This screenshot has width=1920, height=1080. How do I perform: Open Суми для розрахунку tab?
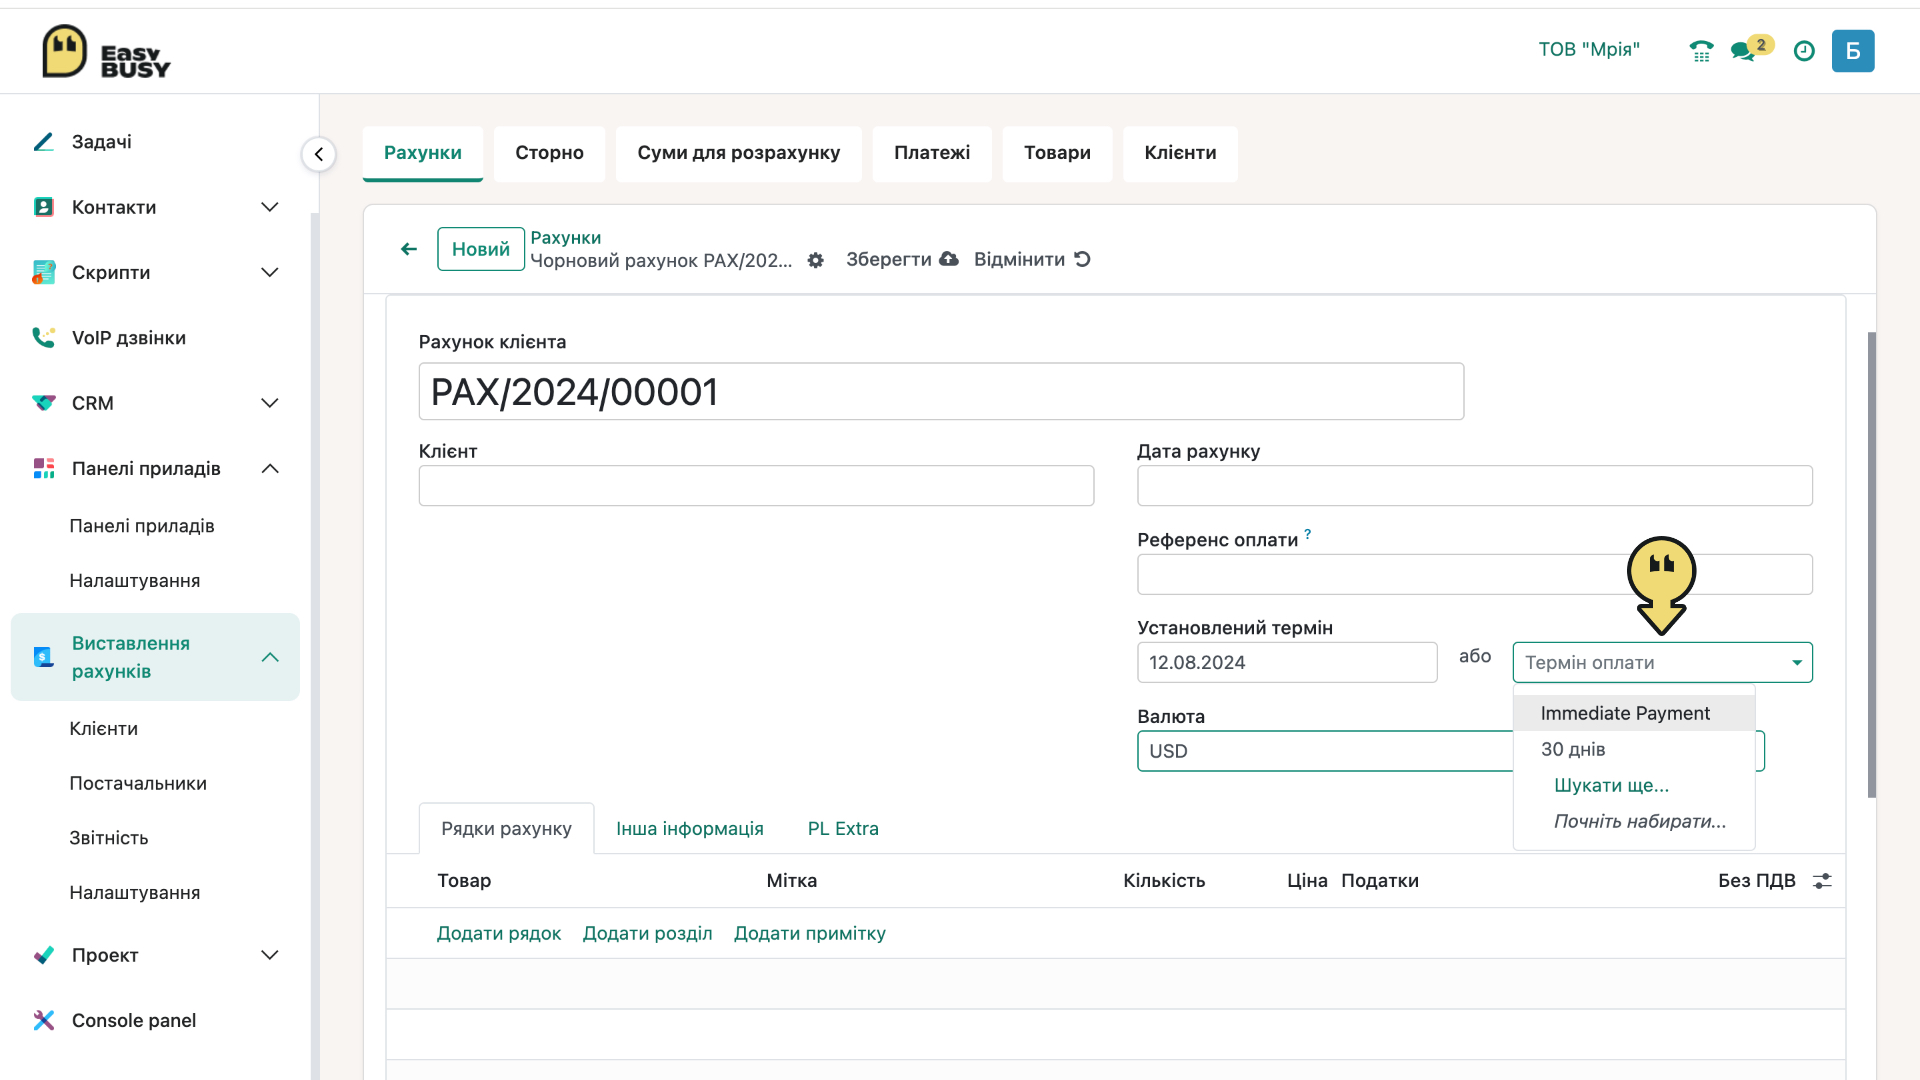738,153
